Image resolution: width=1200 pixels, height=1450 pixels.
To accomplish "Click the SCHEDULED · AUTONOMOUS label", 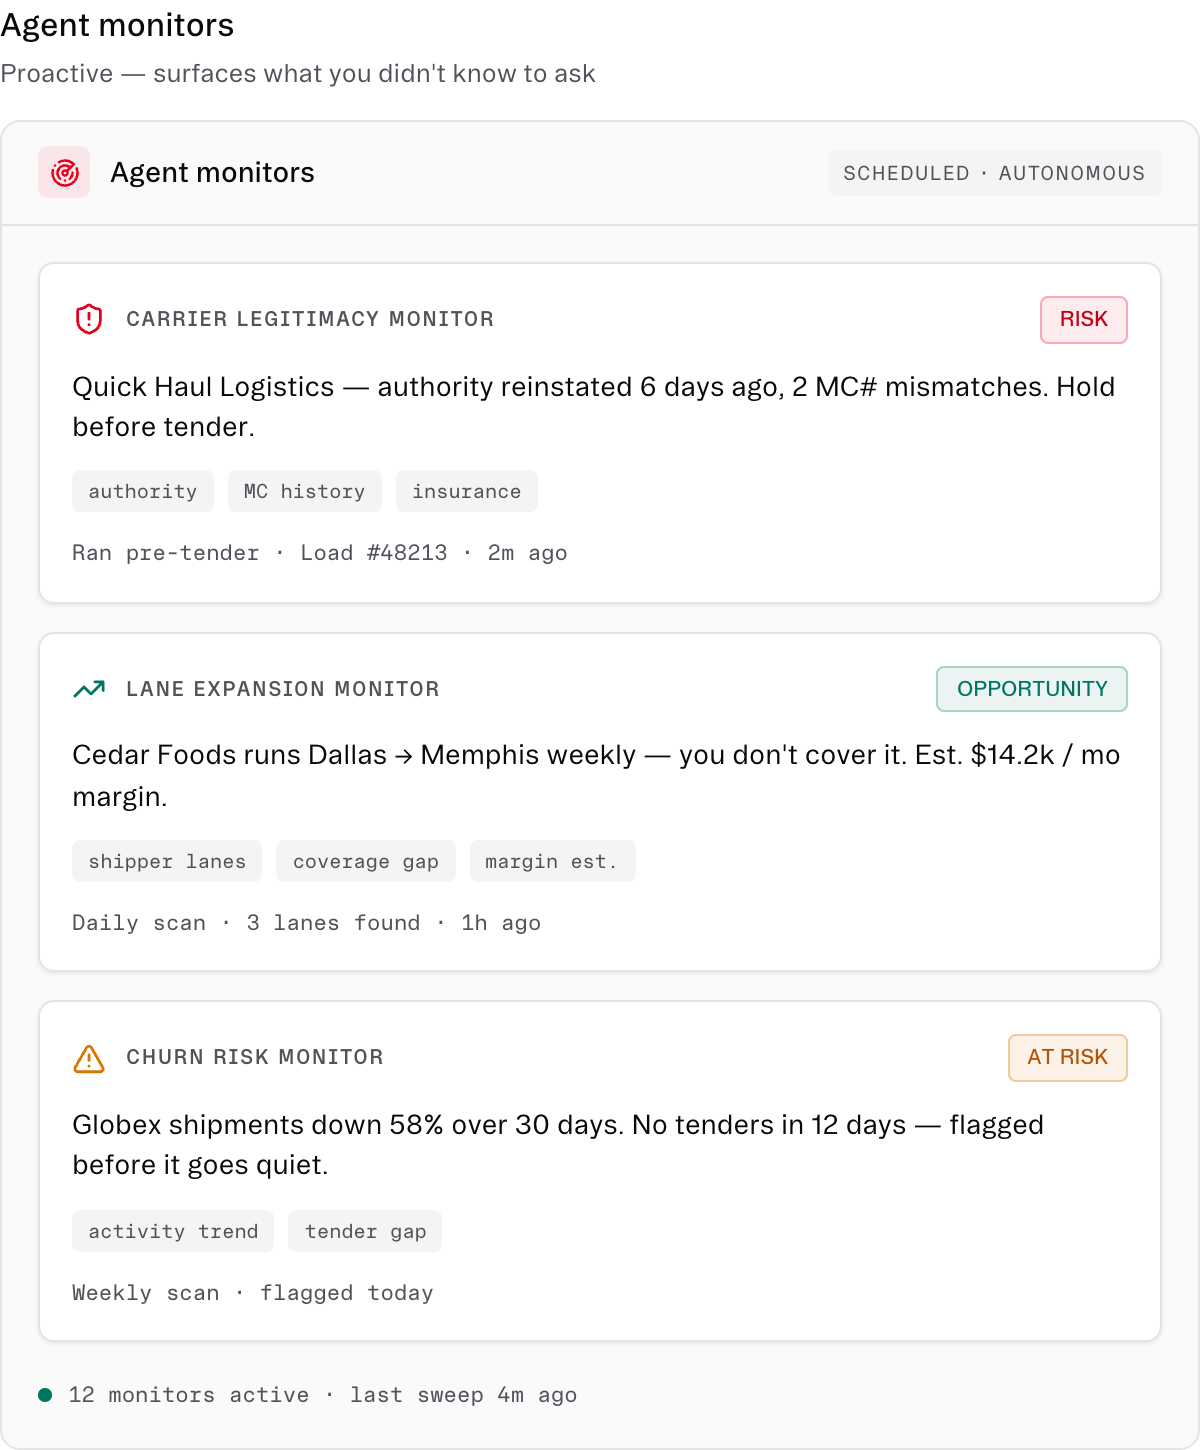I will coord(994,173).
